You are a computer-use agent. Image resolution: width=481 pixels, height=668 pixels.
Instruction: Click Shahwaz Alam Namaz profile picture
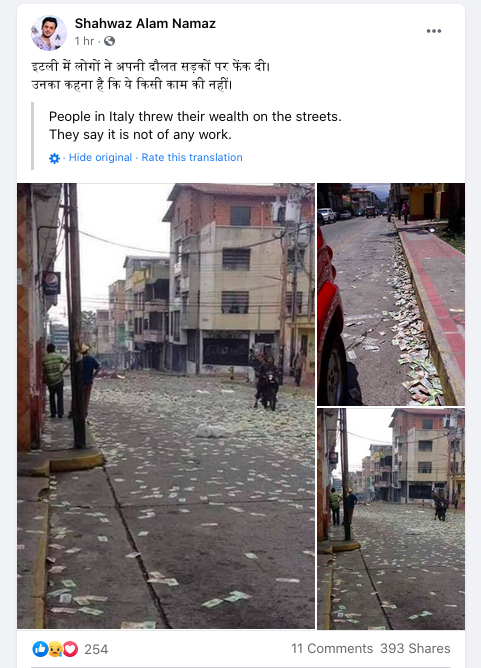pos(49,33)
